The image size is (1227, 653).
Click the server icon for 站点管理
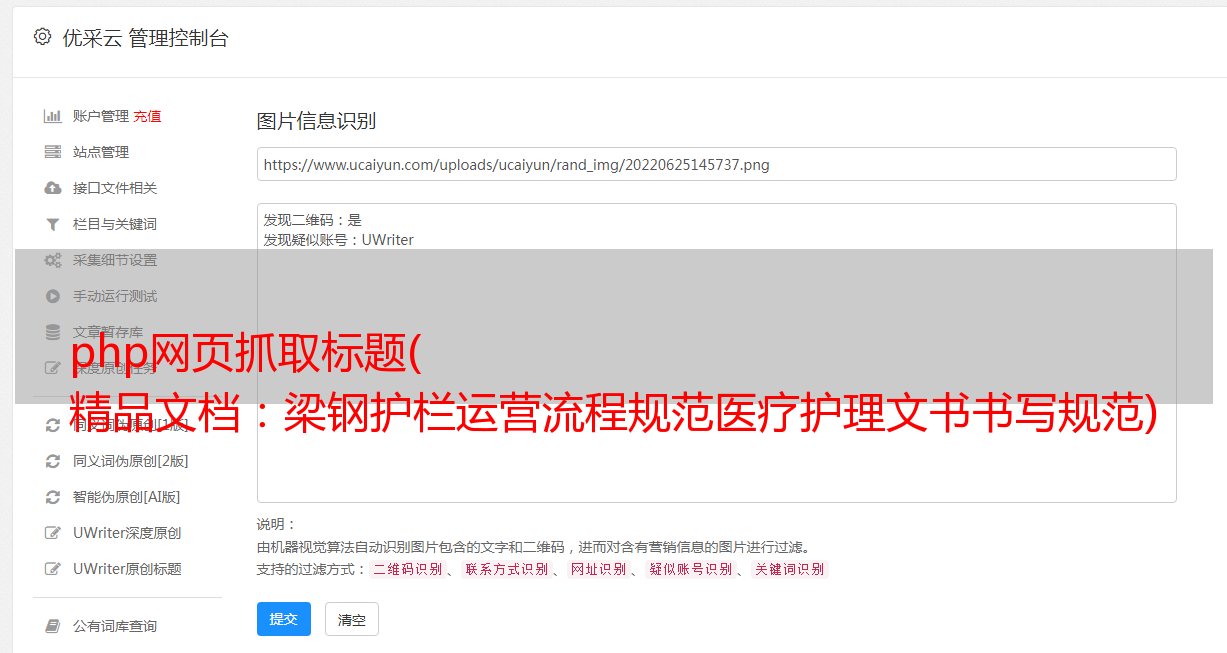(x=53, y=152)
